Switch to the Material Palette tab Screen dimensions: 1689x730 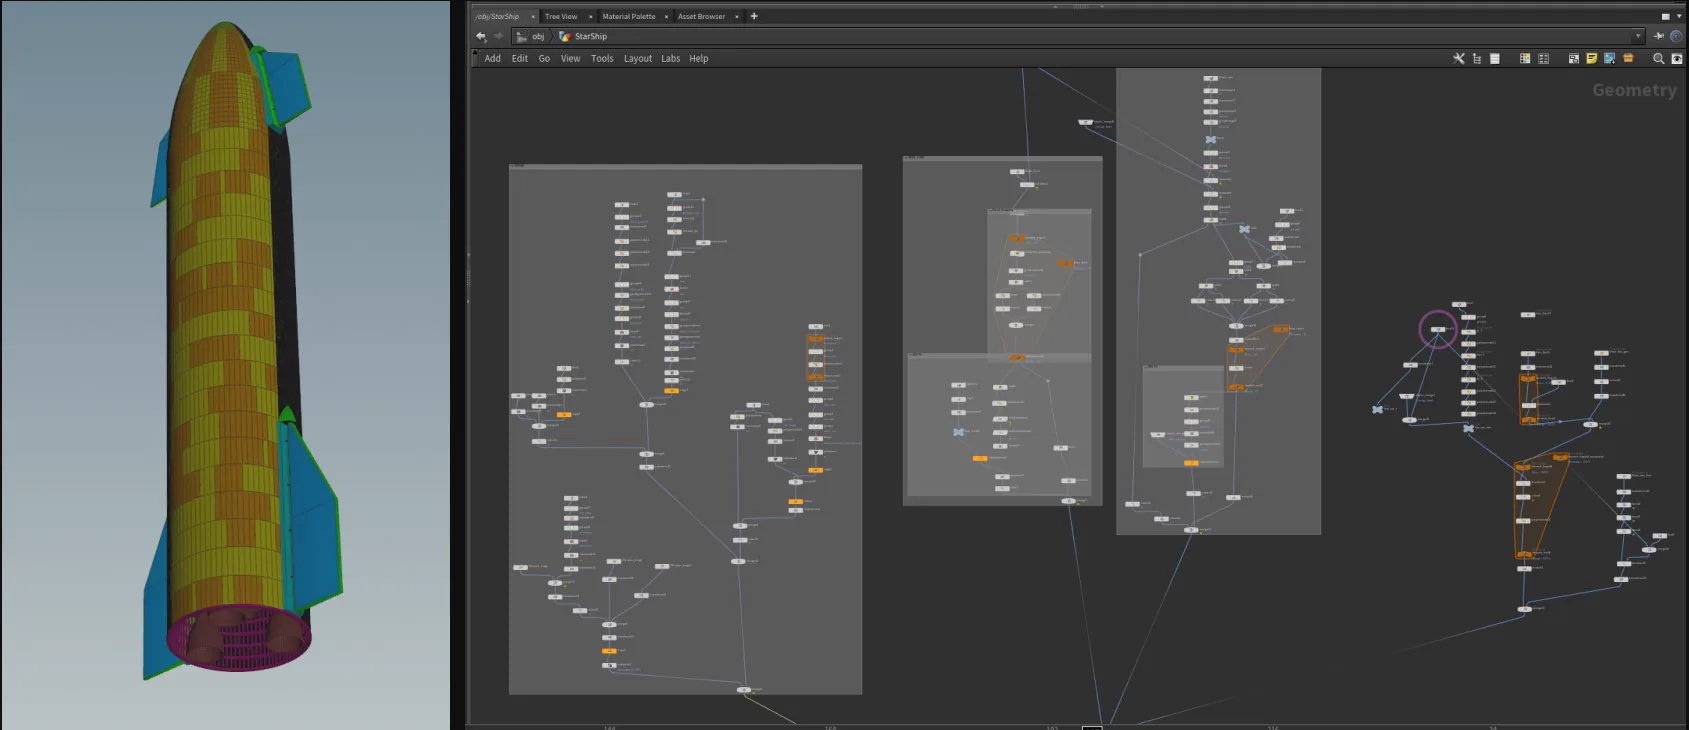click(629, 16)
